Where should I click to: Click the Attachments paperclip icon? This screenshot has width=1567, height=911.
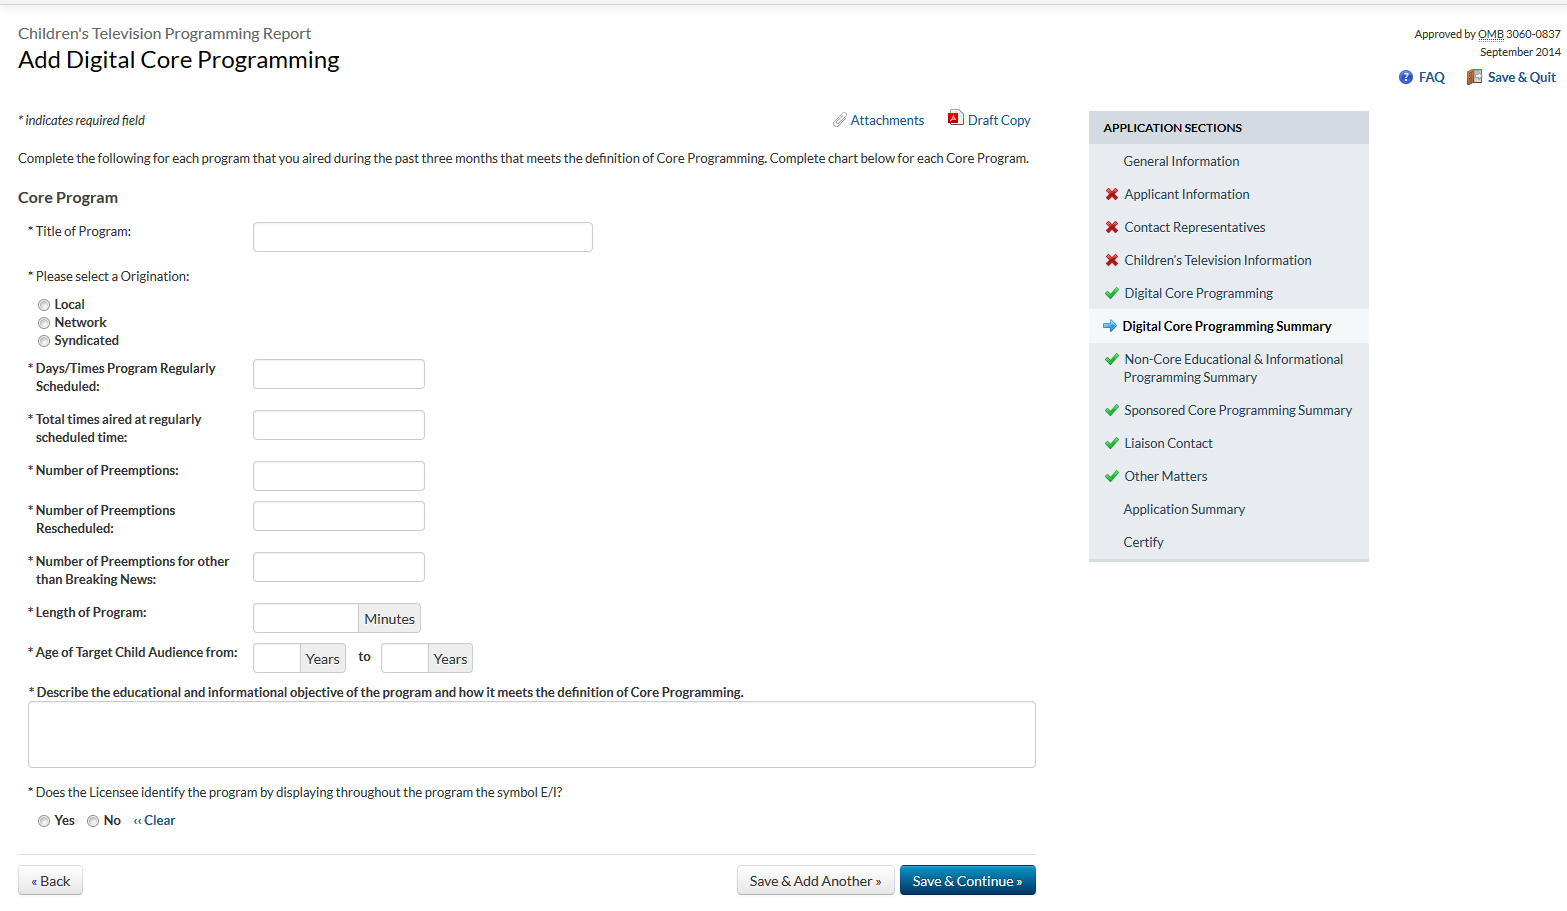tap(840, 121)
